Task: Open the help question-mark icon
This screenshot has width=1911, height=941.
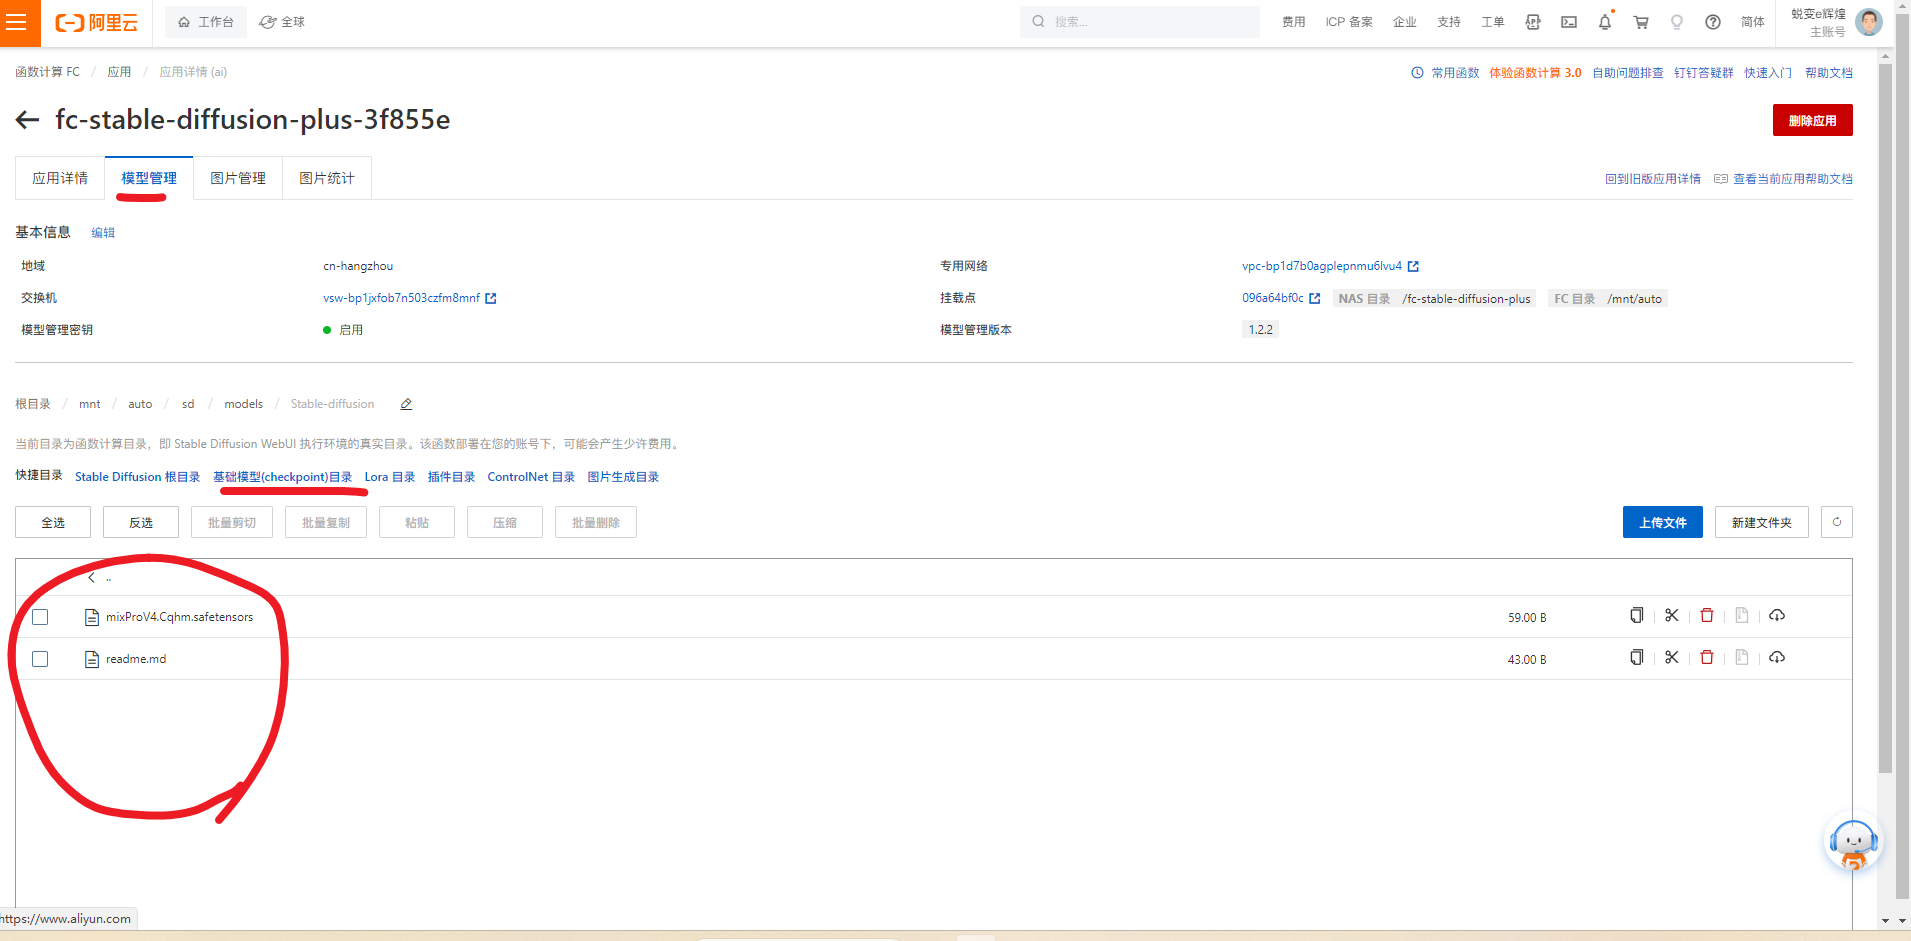Action: (x=1713, y=22)
